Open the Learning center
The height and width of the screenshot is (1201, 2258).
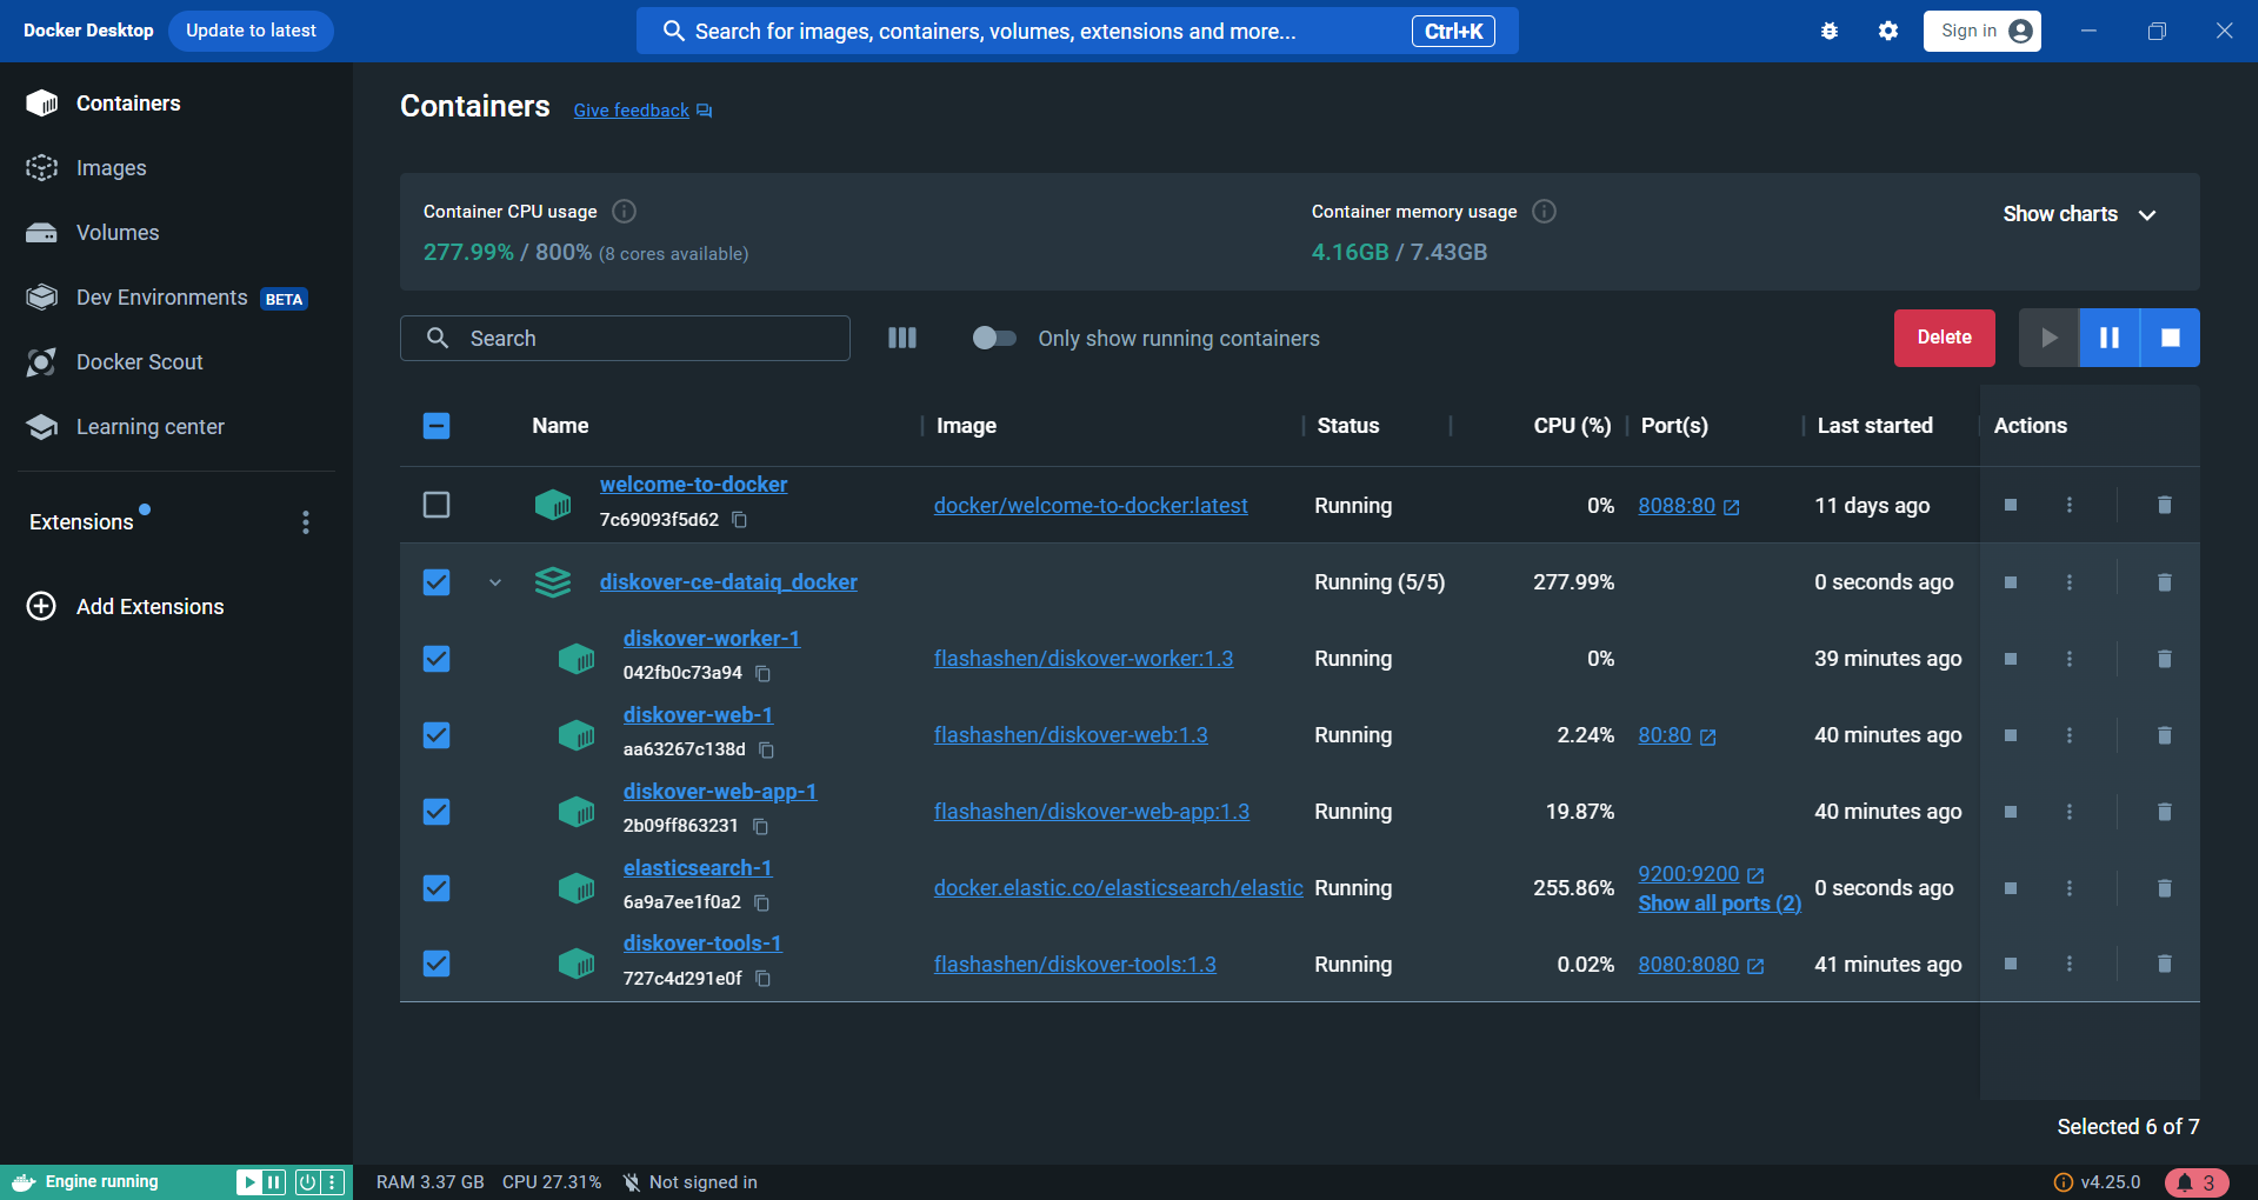(x=150, y=426)
